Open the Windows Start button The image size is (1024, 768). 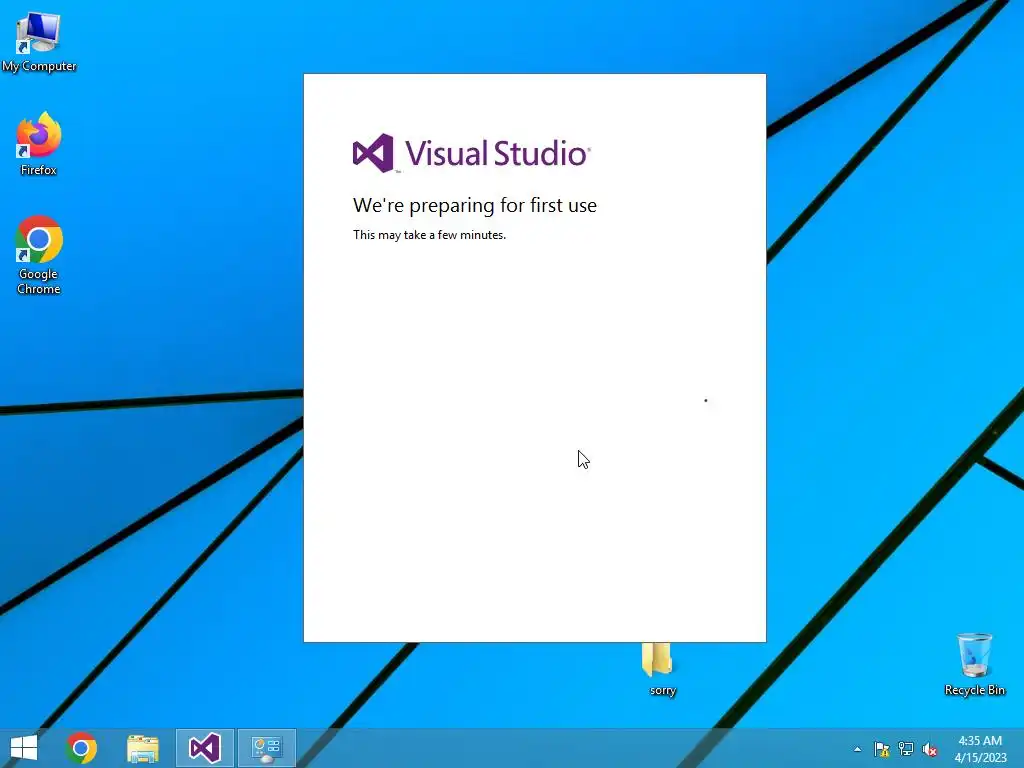[24, 748]
